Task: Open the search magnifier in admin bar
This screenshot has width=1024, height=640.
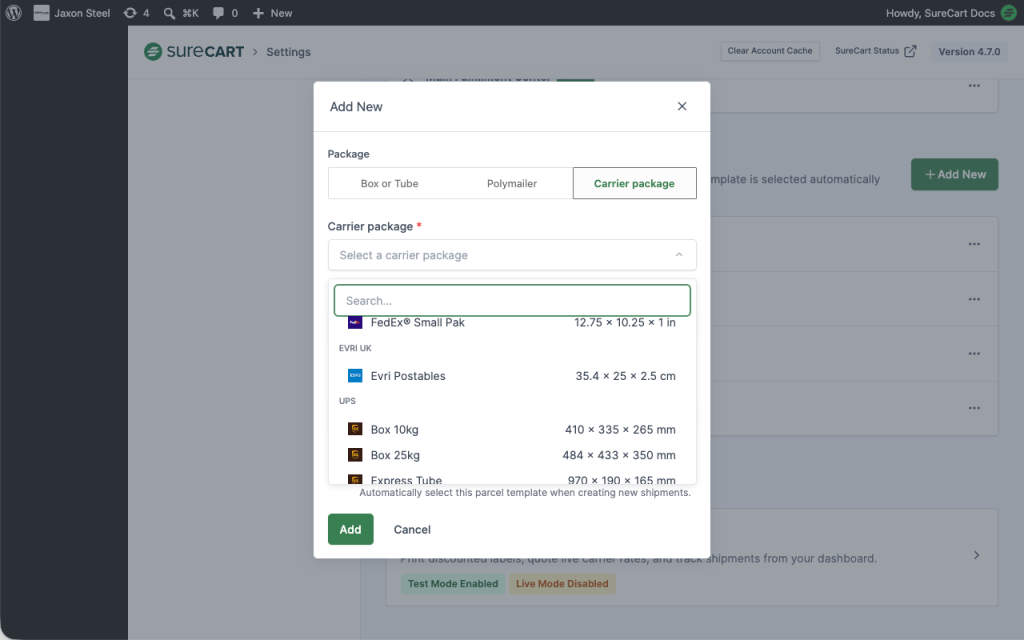Action: pos(169,13)
